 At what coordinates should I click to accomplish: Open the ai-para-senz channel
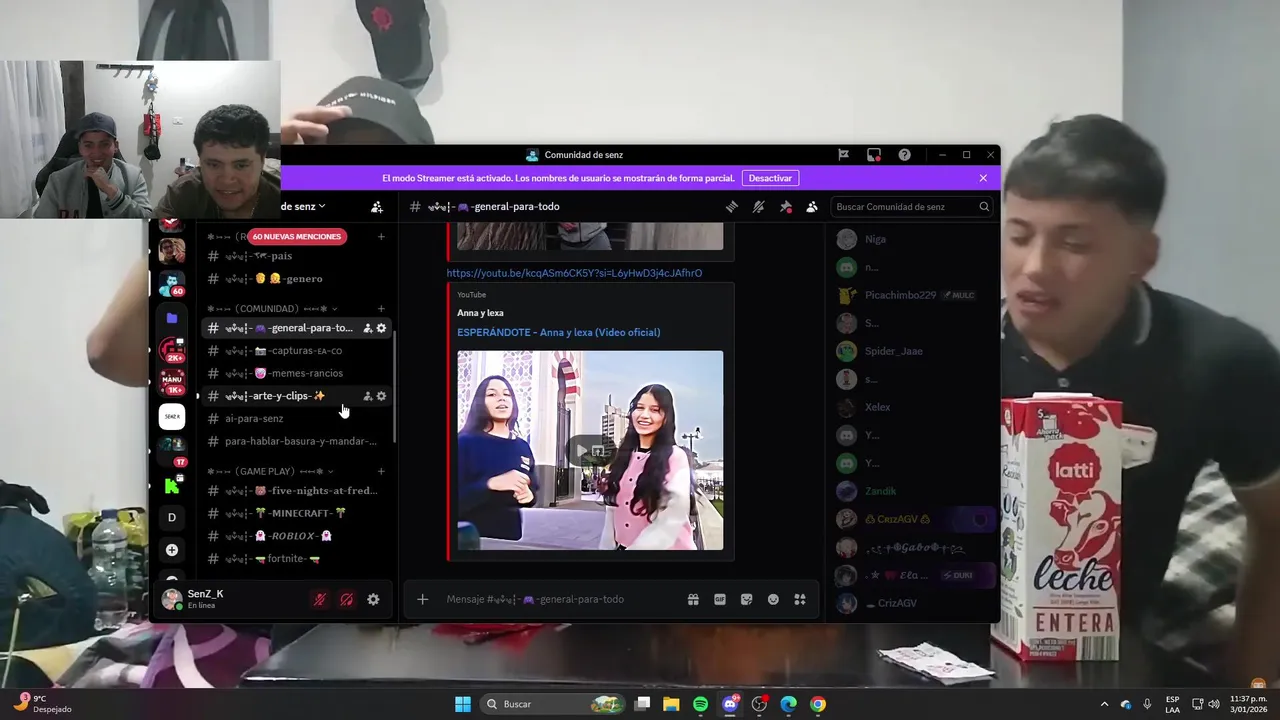coord(297,419)
